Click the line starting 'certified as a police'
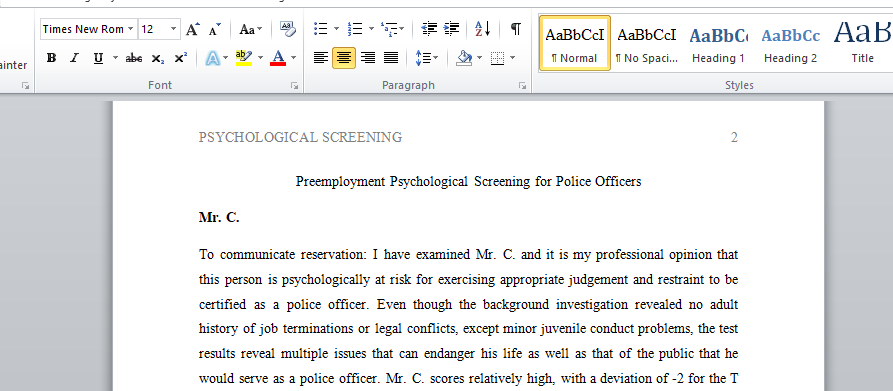The width and height of the screenshot is (893, 391). tap(468, 304)
